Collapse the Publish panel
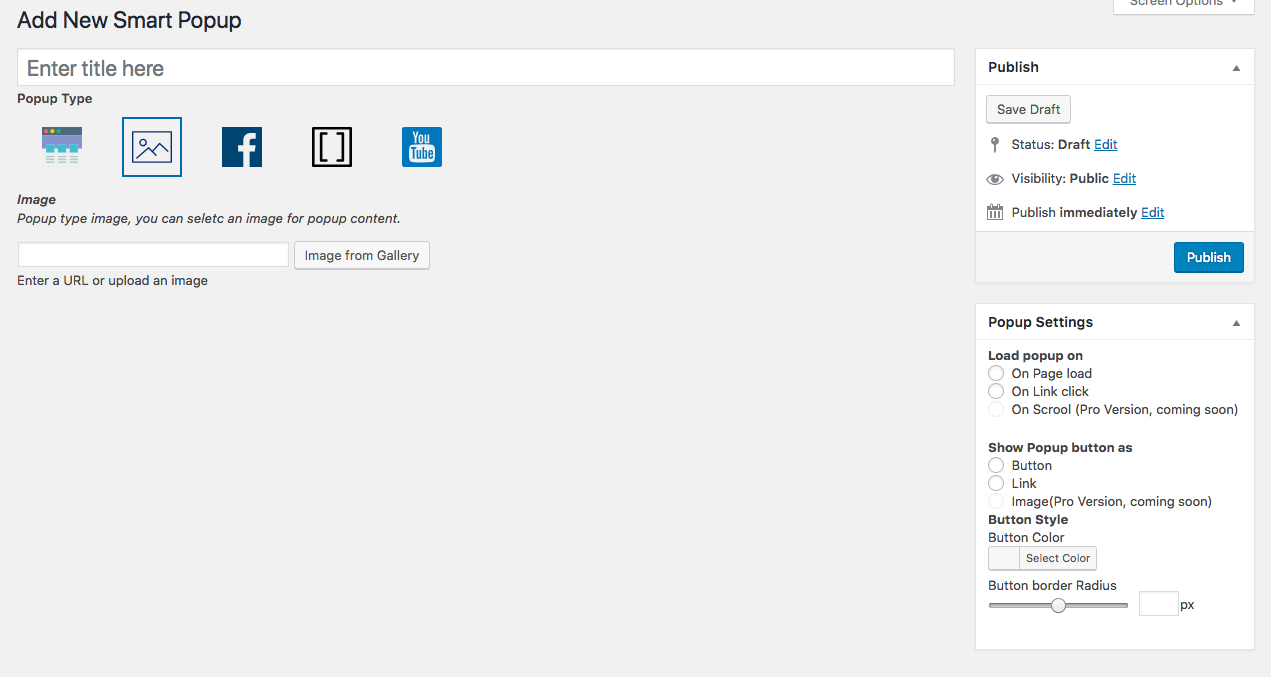 tap(1236, 68)
